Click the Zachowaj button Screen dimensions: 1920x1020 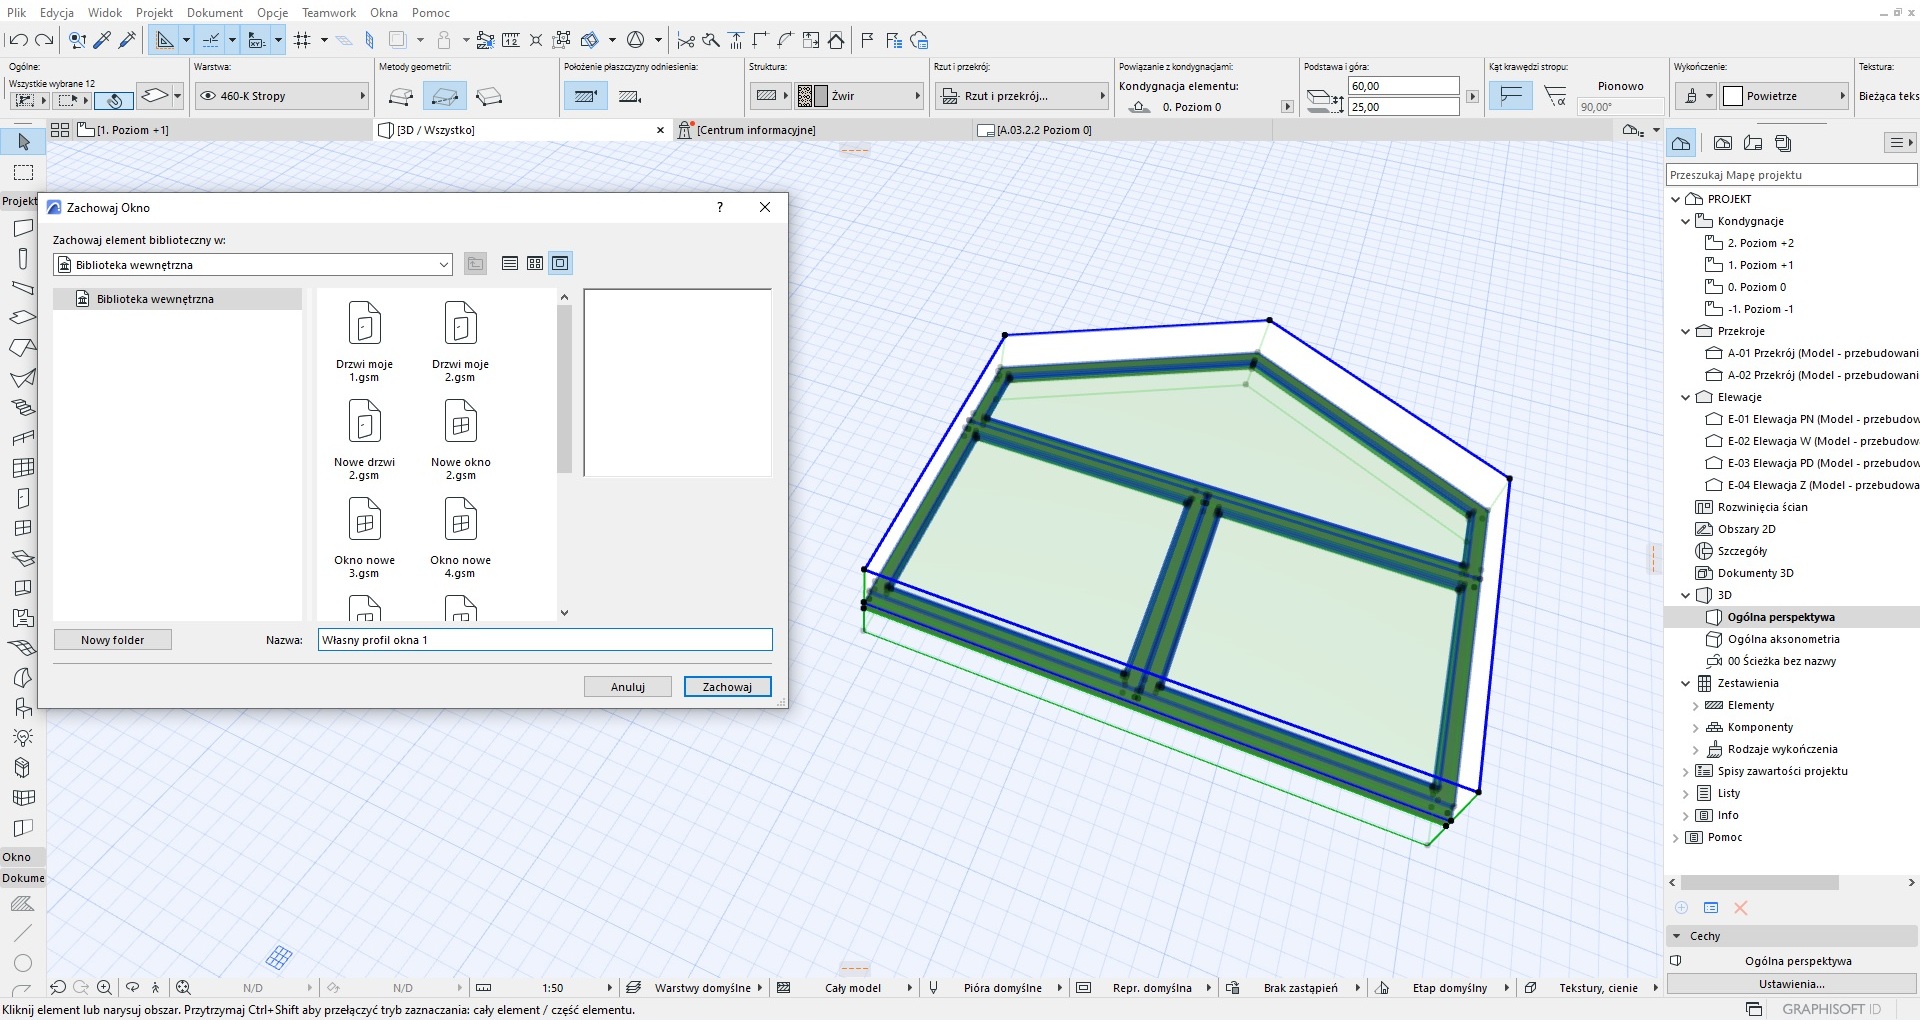tap(727, 687)
